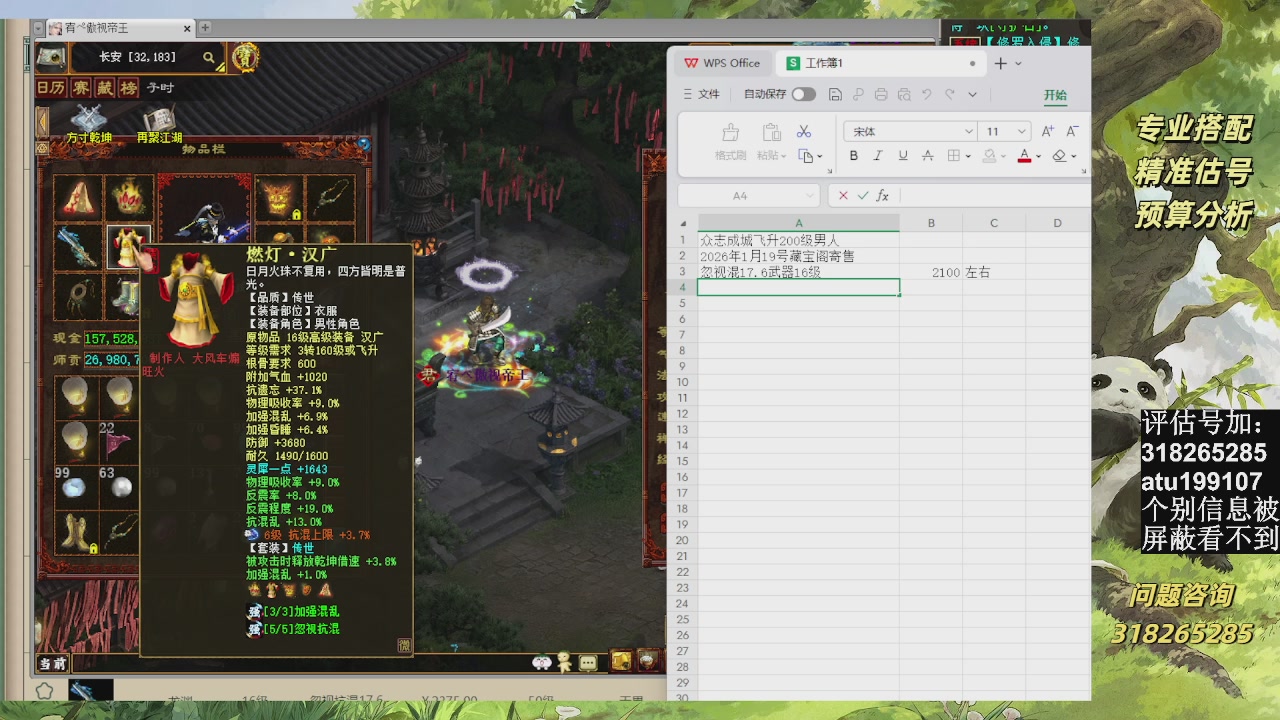Open the world map icon in game
This screenshot has width=1280, height=720.
click(x=52, y=57)
